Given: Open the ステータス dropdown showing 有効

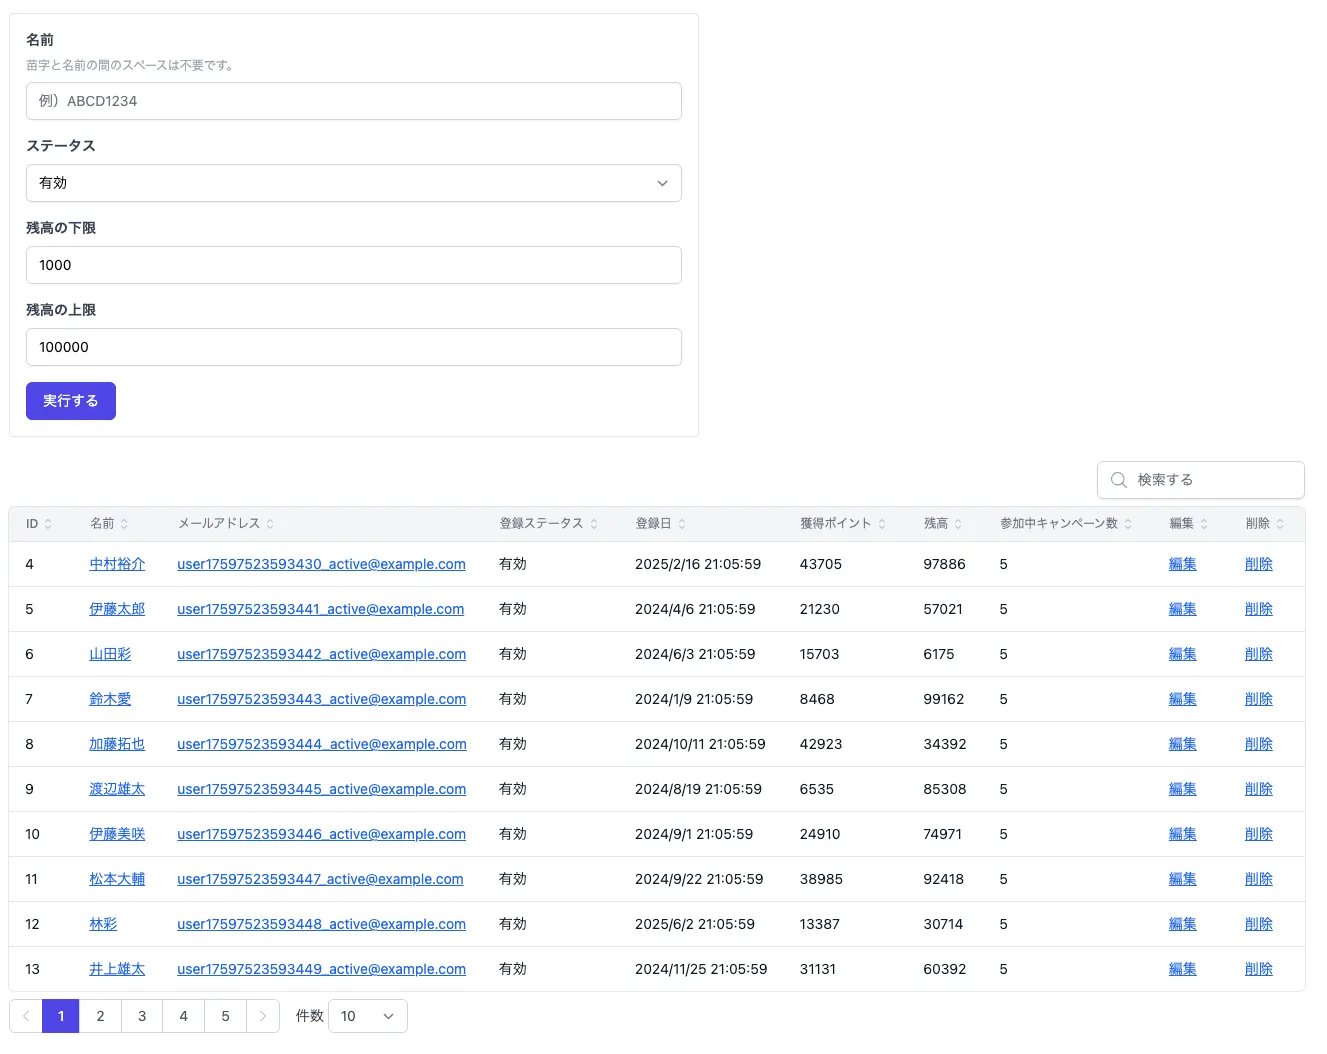Looking at the screenshot, I should (354, 183).
